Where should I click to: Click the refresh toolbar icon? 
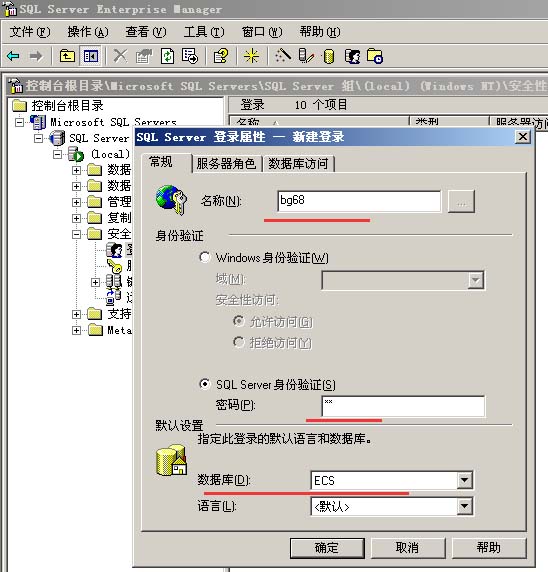click(x=167, y=56)
